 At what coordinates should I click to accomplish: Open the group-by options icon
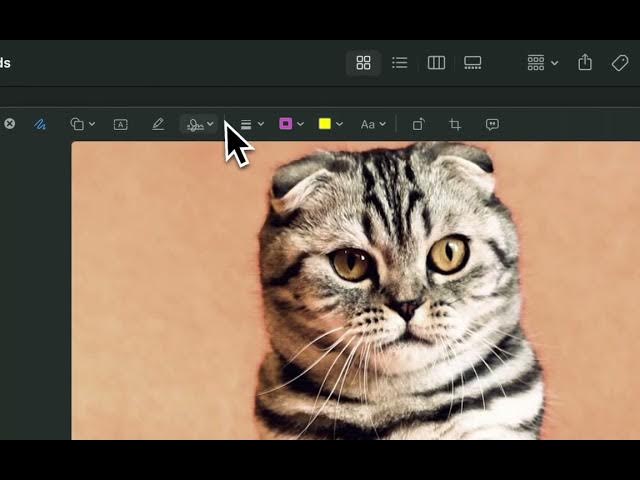pyautogui.click(x=536, y=63)
